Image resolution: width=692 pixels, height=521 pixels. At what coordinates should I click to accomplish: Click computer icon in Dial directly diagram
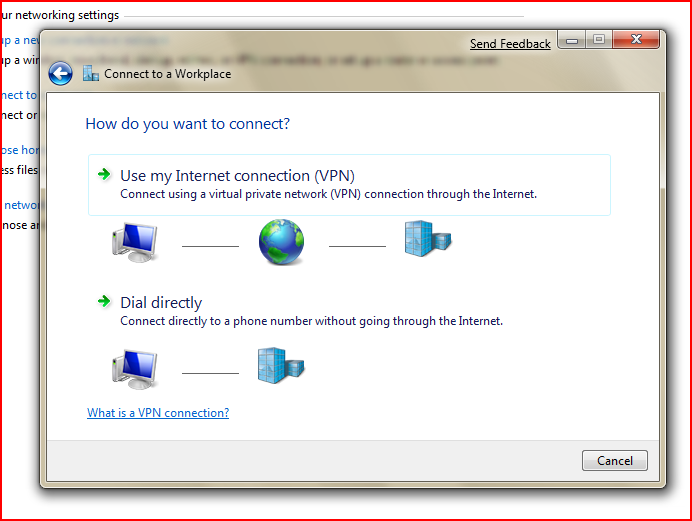(134, 368)
